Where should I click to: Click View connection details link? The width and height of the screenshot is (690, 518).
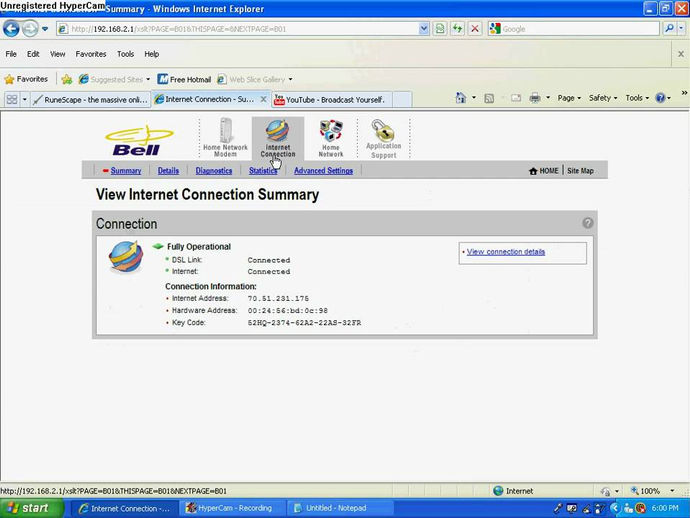point(506,252)
